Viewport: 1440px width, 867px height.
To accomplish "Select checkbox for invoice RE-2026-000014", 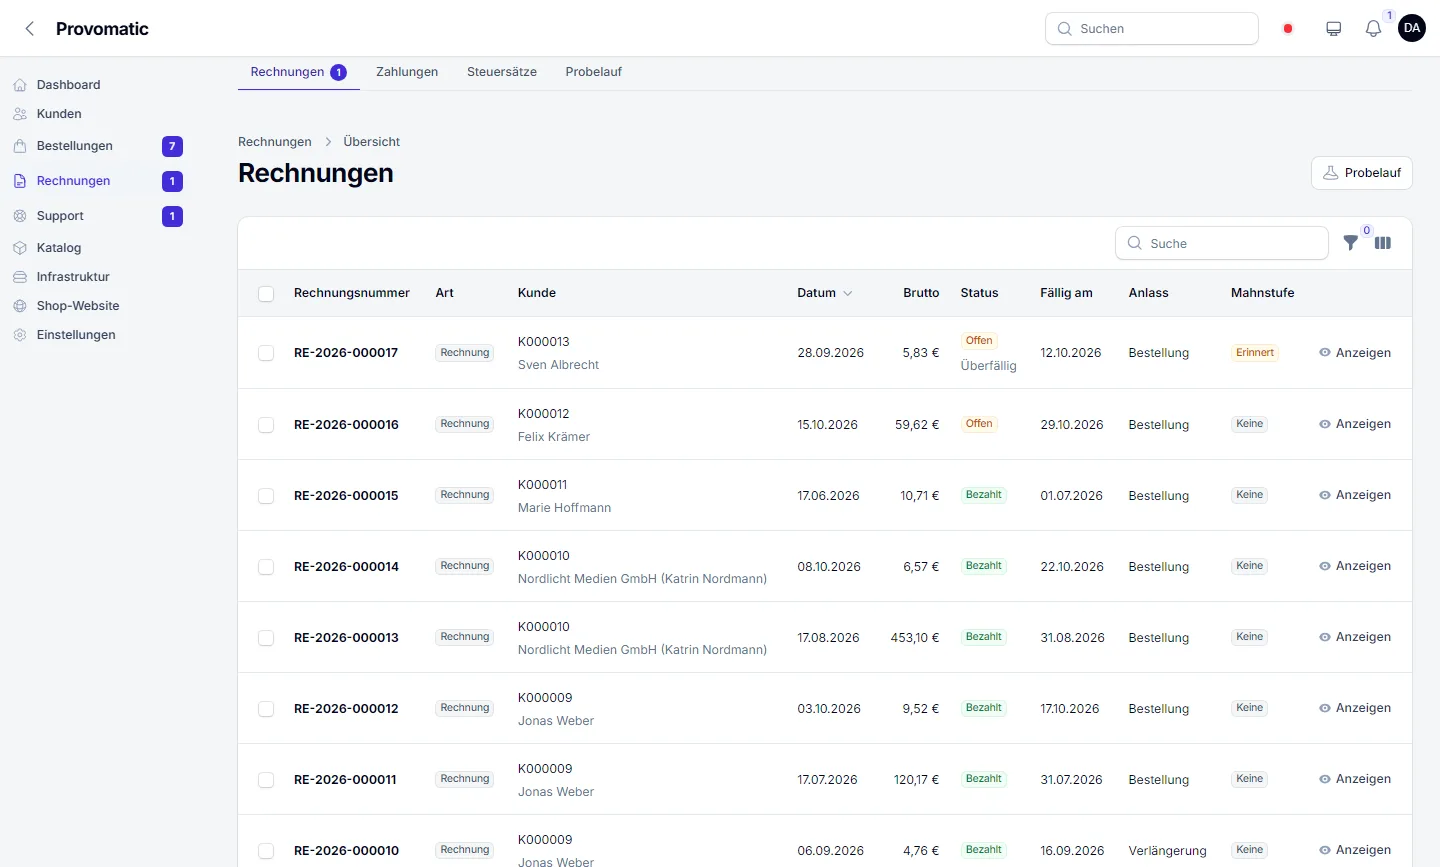I will pos(266,567).
